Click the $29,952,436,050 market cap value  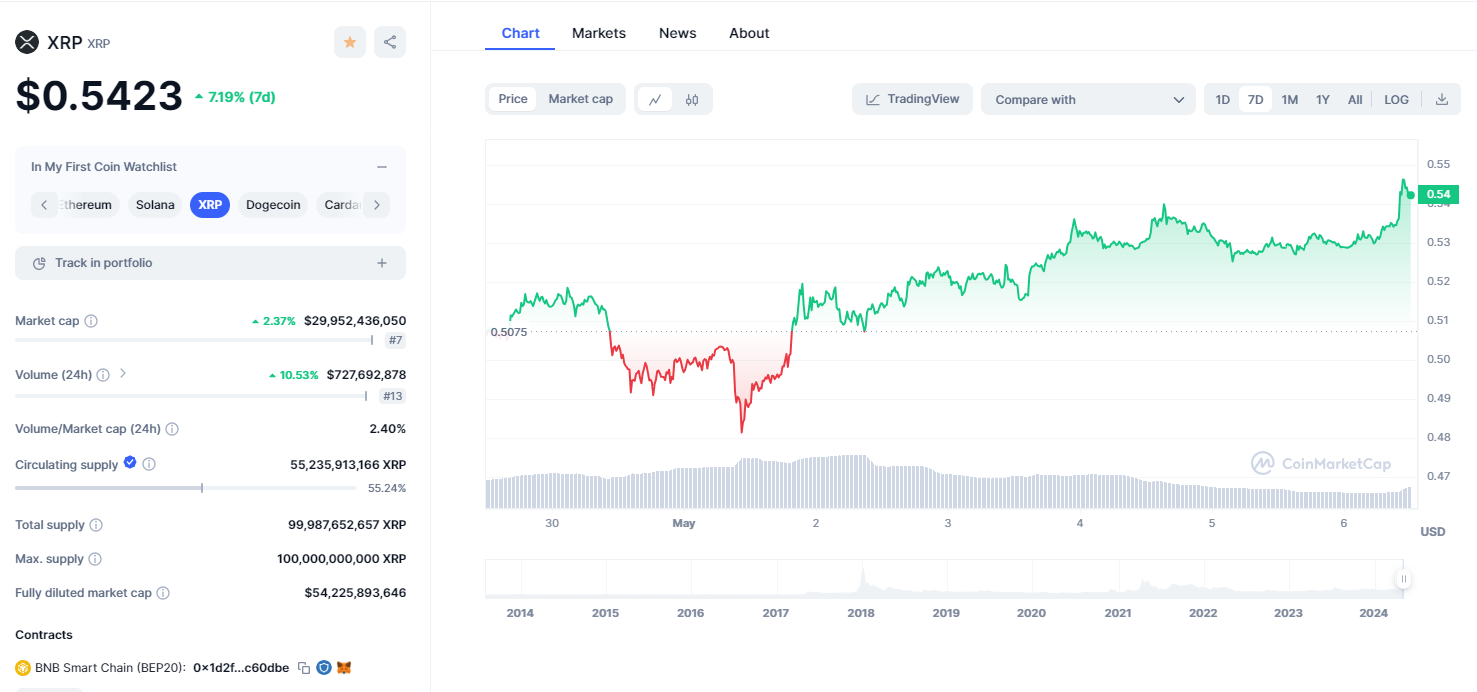[355, 321]
